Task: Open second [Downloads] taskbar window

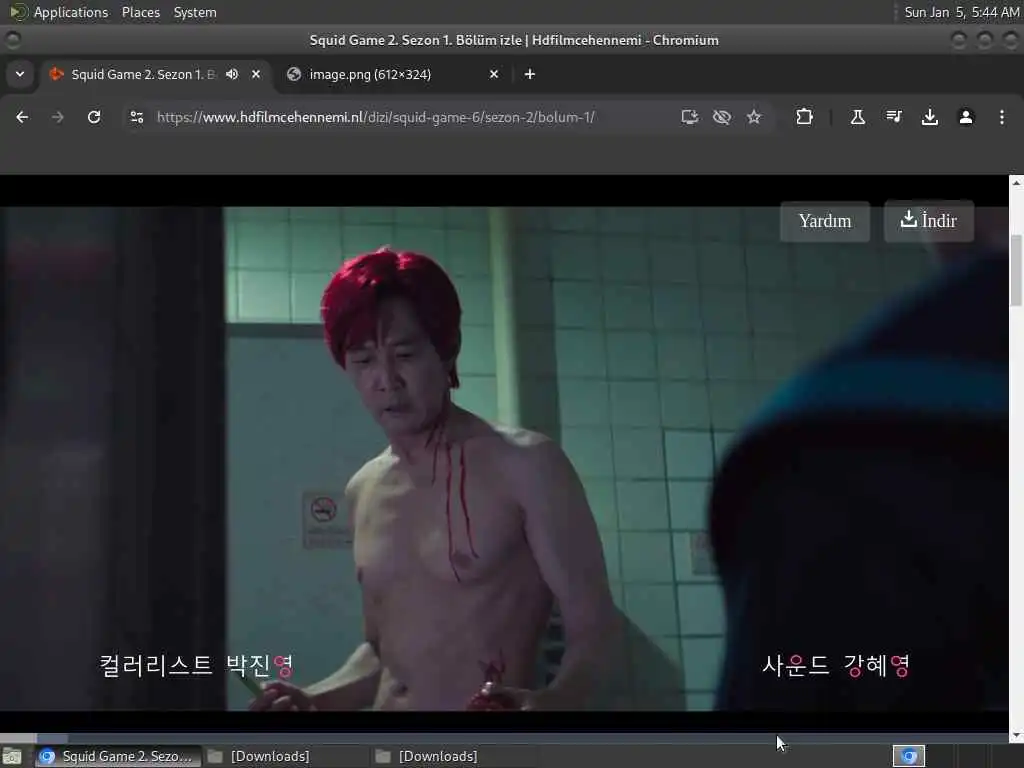Action: tap(454, 756)
